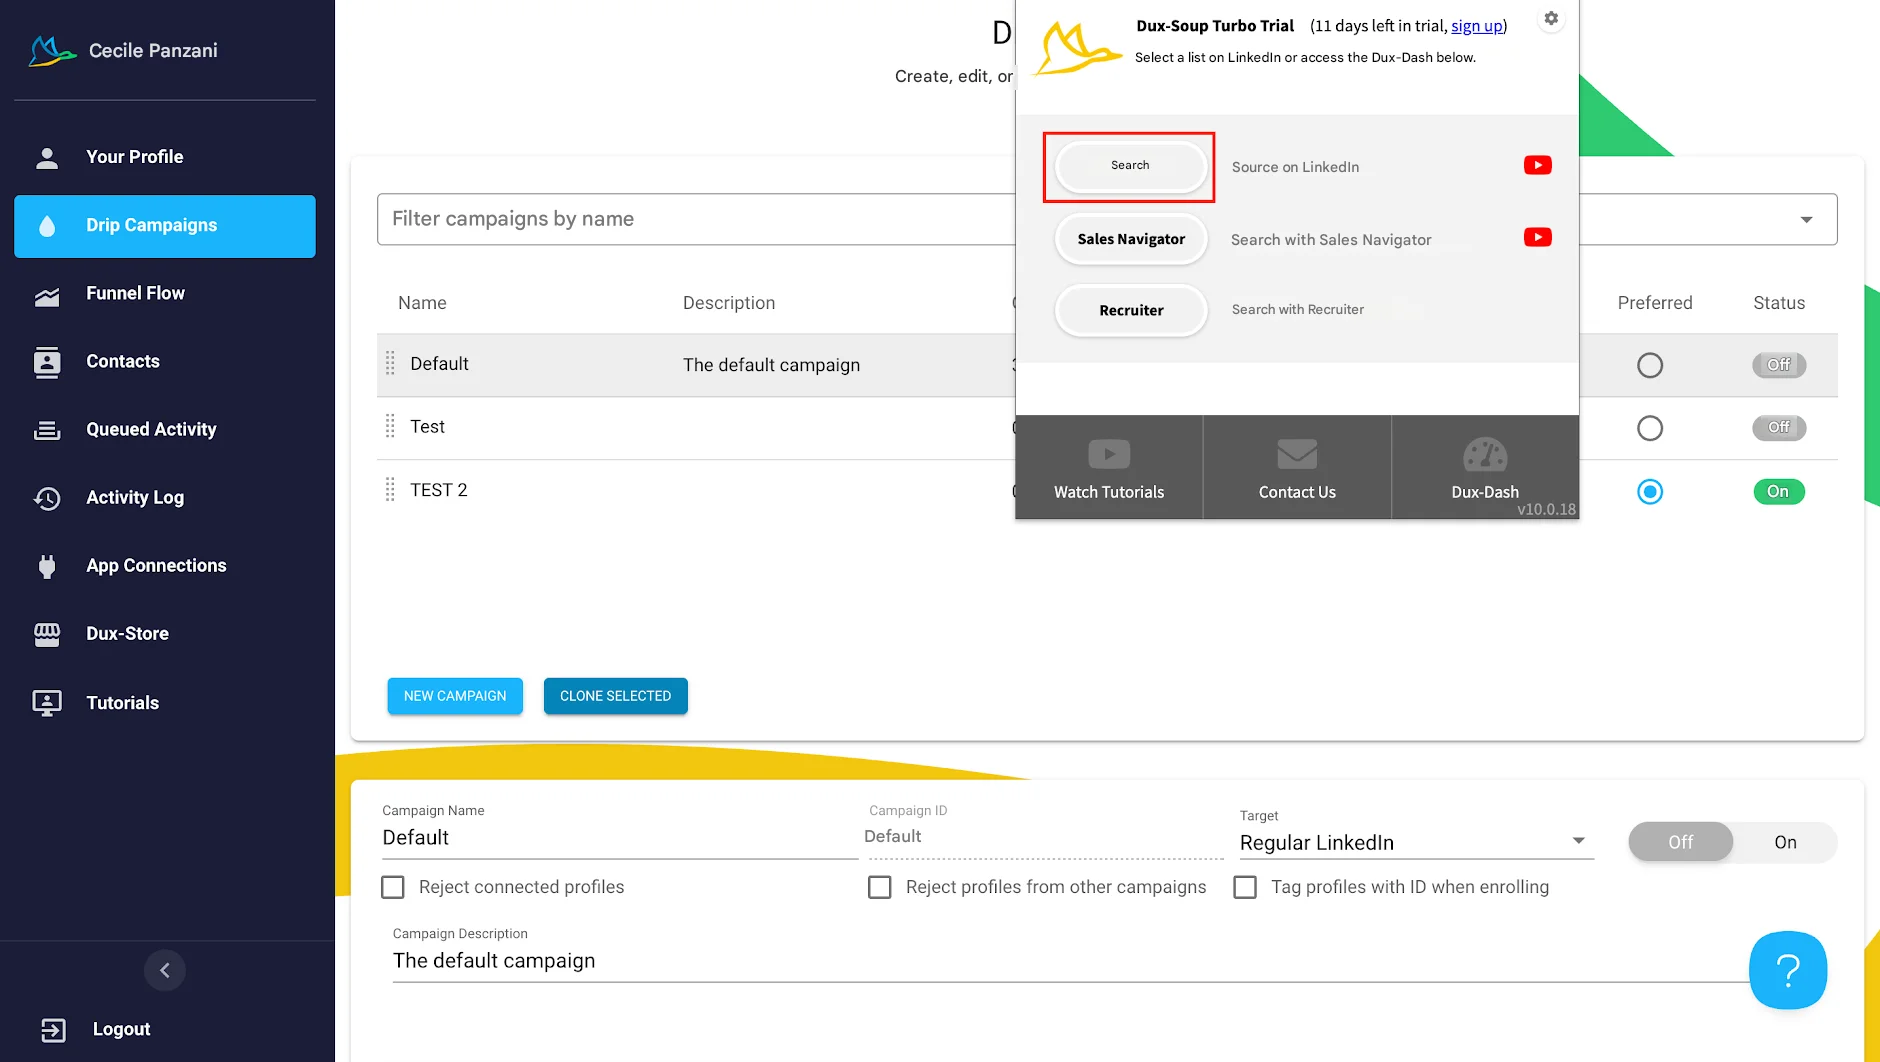
Task: Click the Preferred column header
Action: 1655,303
